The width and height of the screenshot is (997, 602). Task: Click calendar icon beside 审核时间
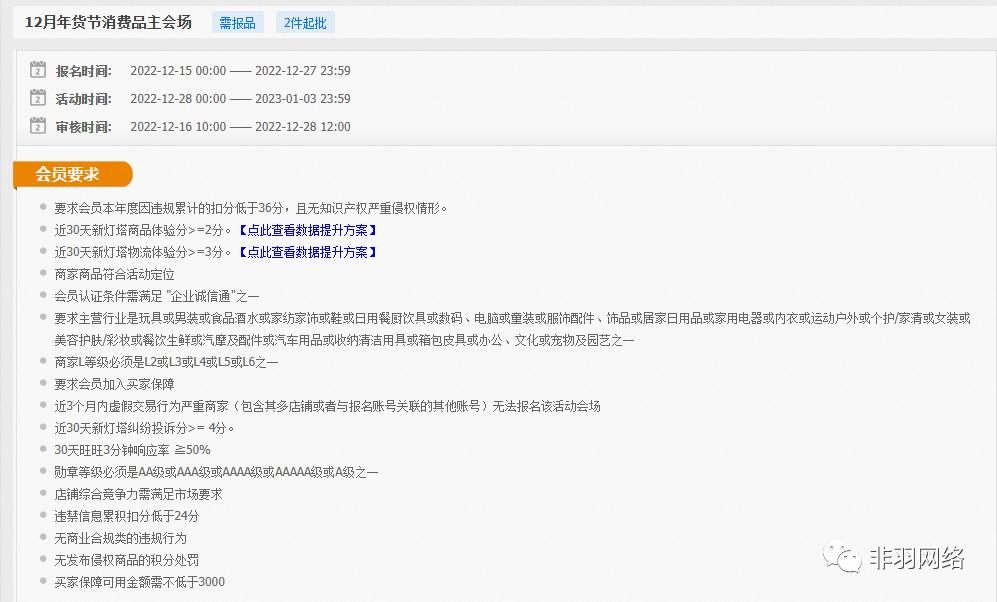point(38,126)
